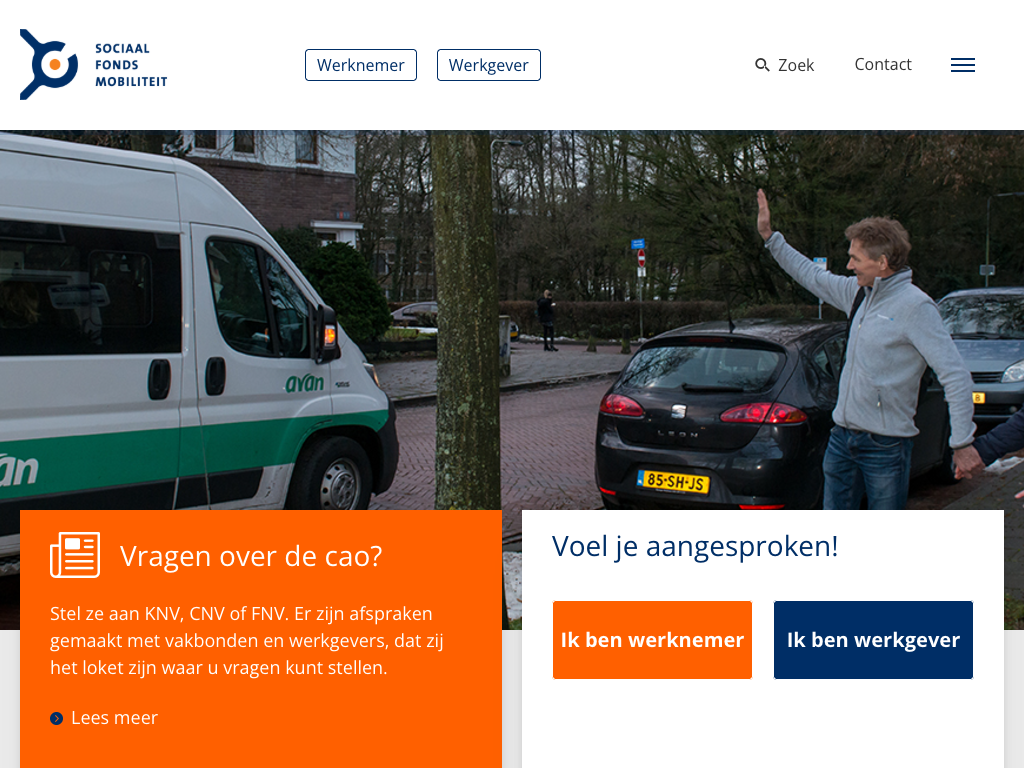
Task: Click the blue arrow bullet beside Lees meer
Action: pyautogui.click(x=57, y=718)
